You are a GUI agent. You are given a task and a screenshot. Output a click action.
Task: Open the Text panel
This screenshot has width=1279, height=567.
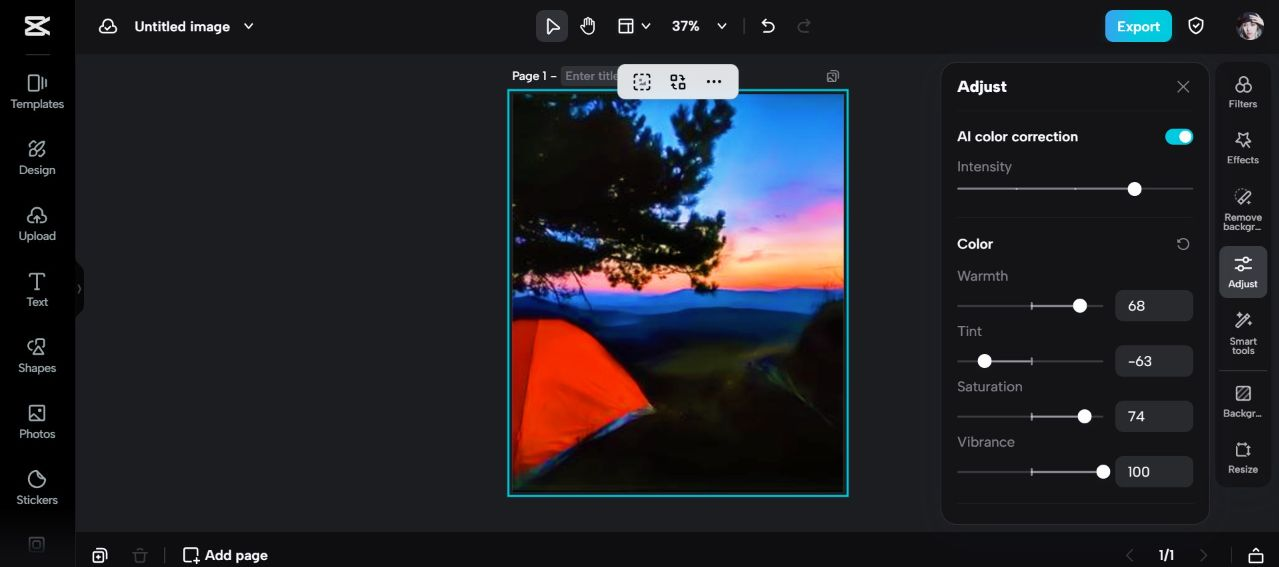pos(37,290)
